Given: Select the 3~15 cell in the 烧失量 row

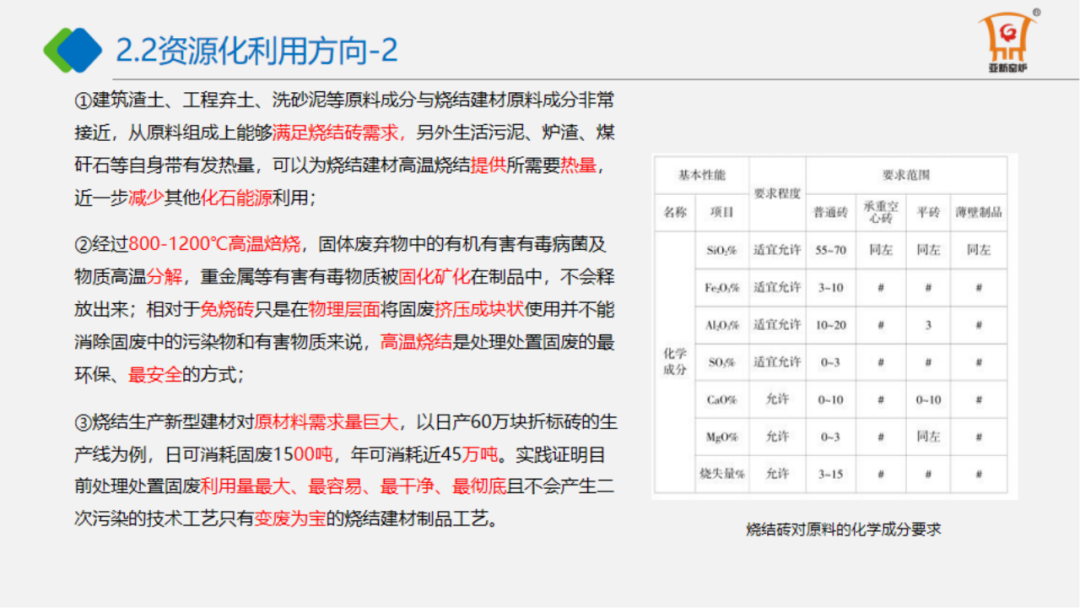Looking at the screenshot, I should (829, 472).
